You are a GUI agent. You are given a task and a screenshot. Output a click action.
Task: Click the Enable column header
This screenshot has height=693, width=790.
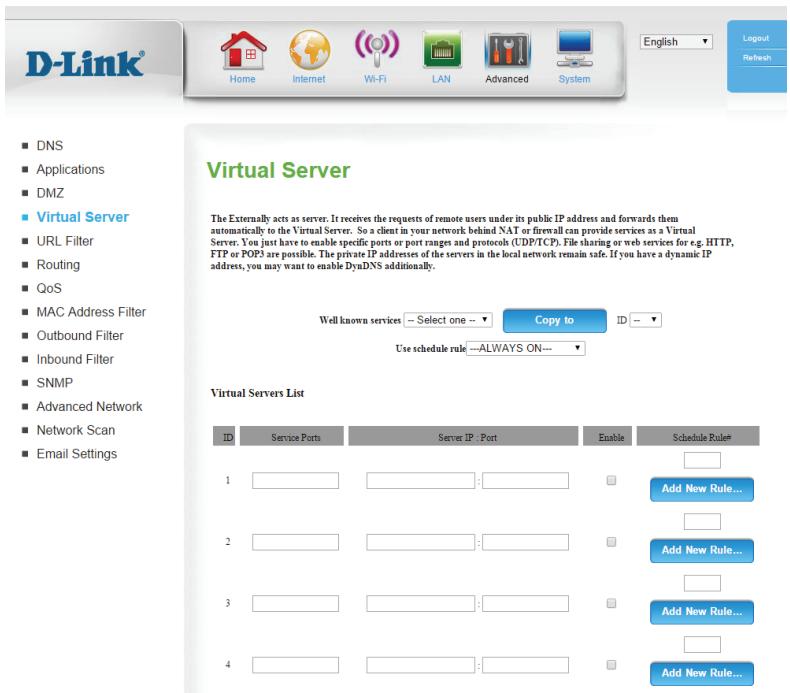tap(607, 436)
